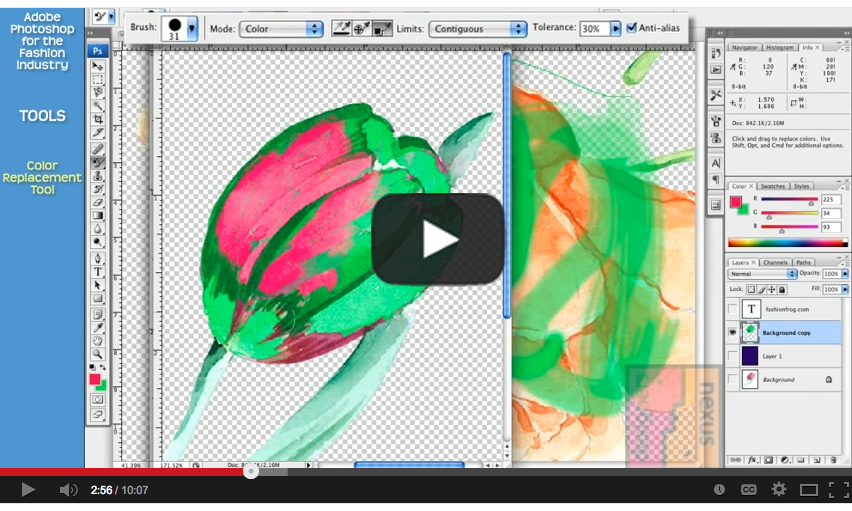Screen dimensions: 852x511
Task: Click the Create new layer icon
Action: point(817,460)
